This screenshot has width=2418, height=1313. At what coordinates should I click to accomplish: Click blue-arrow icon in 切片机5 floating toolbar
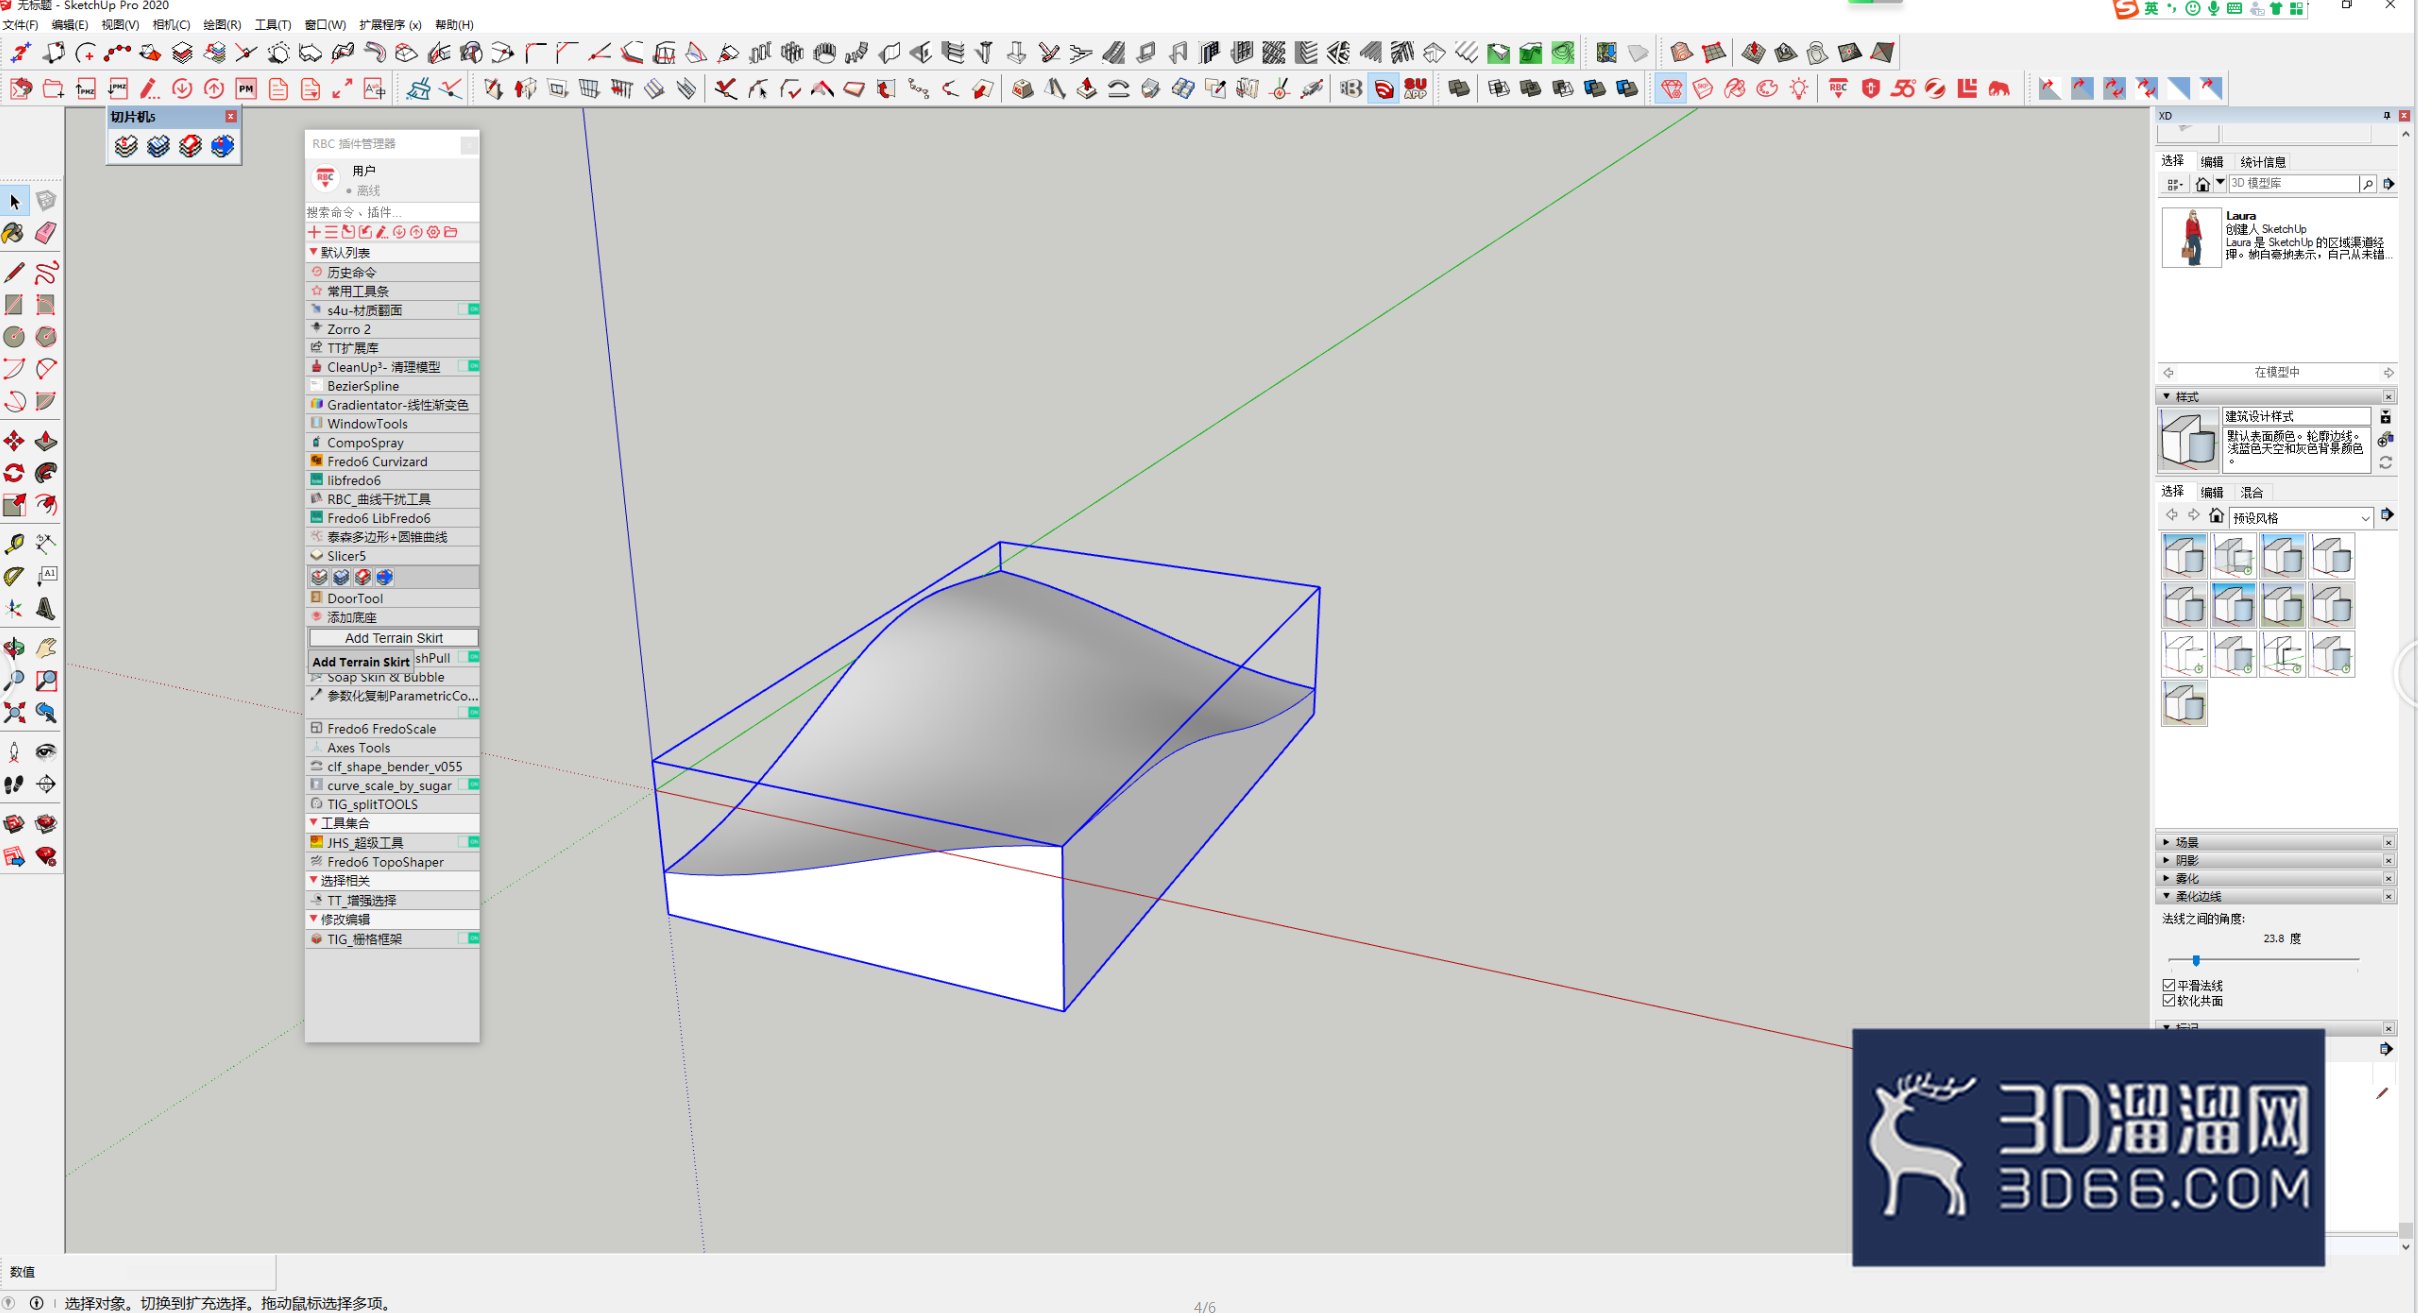coord(222,146)
